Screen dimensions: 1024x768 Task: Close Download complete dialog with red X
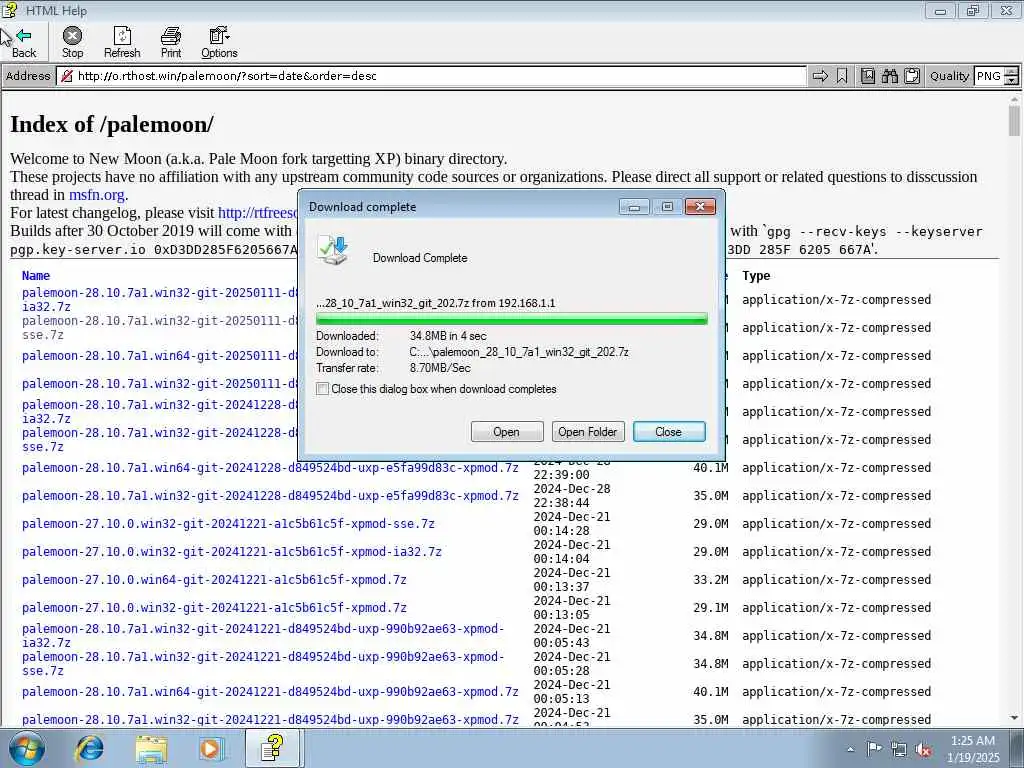click(700, 207)
